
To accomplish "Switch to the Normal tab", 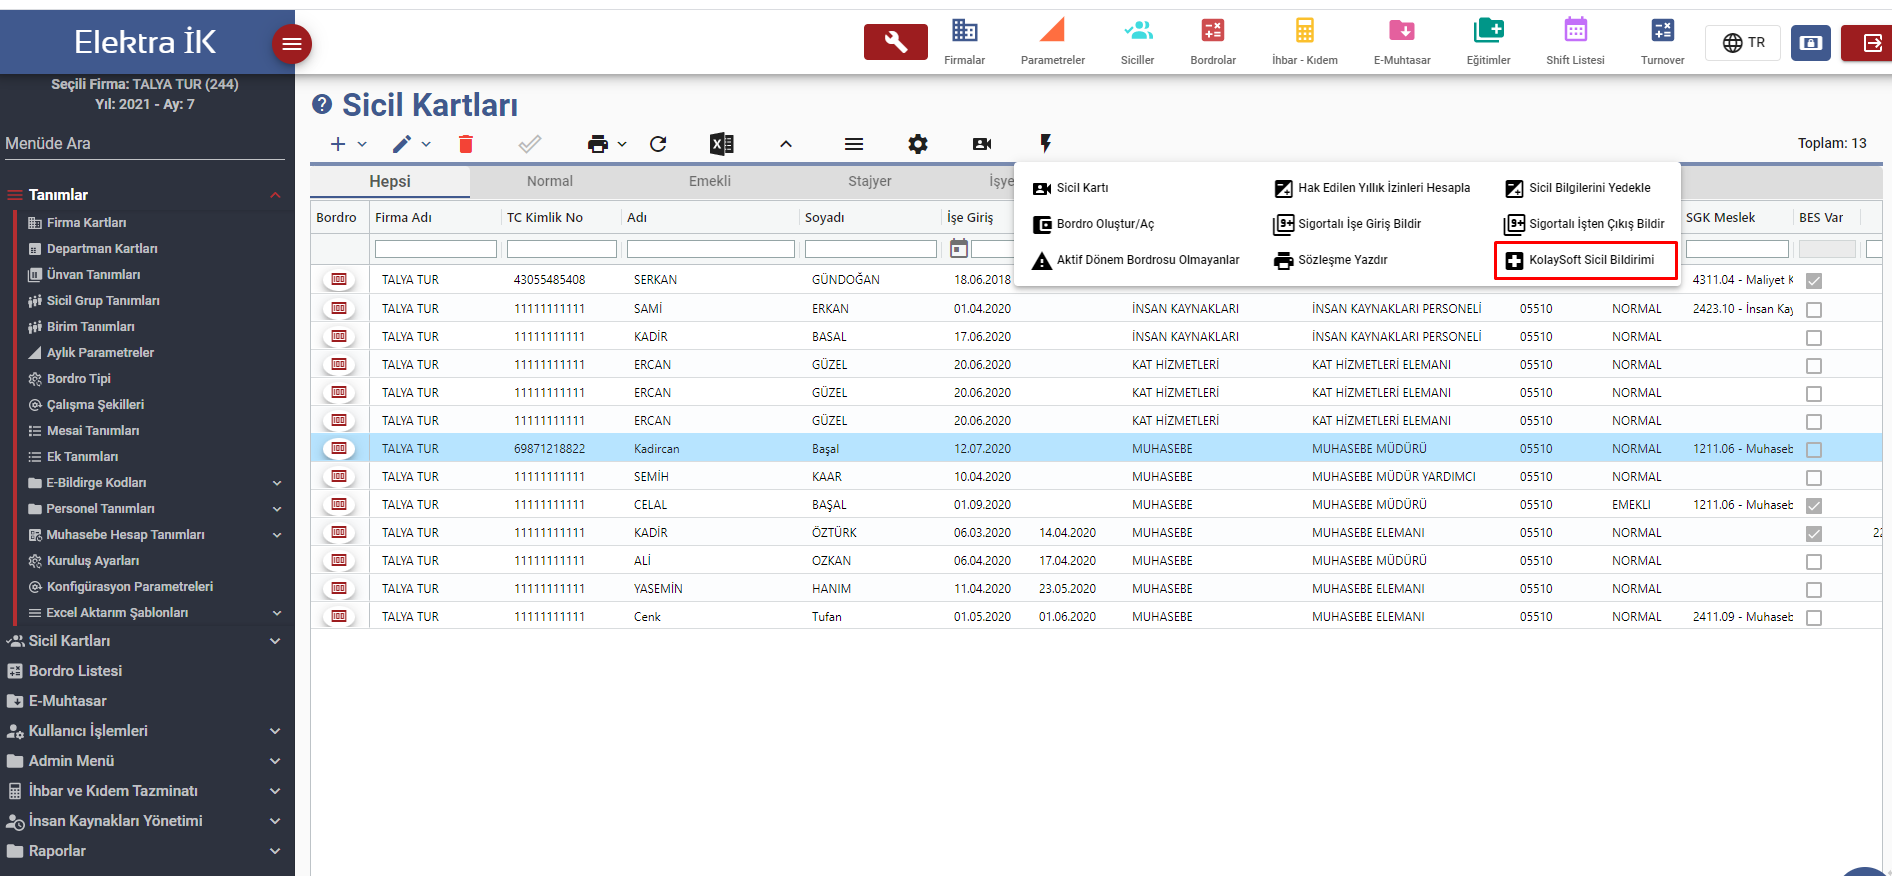I will [550, 181].
